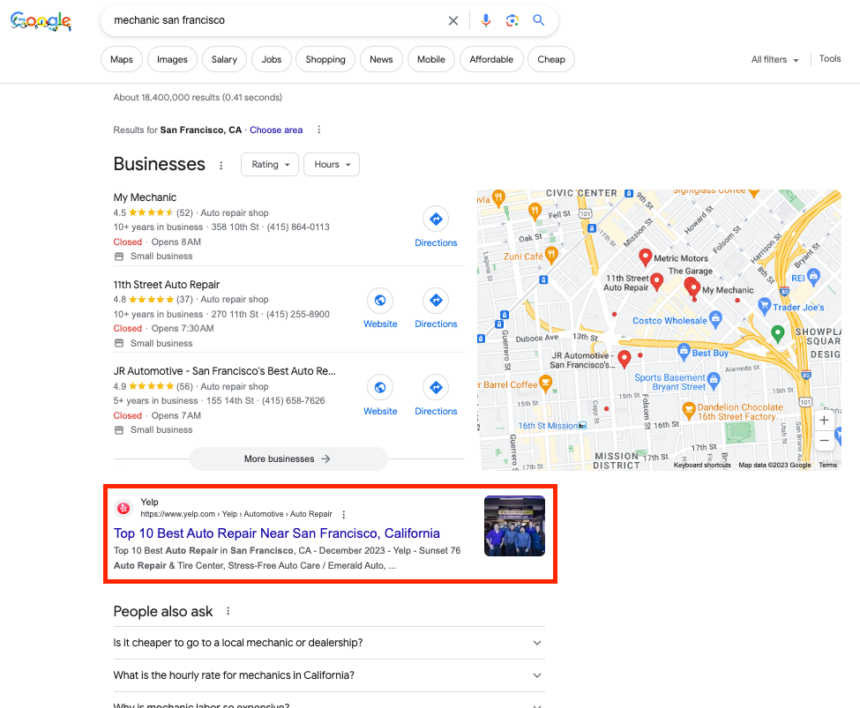Open My Mechanic business listing
Image resolution: width=860 pixels, height=708 pixels.
click(145, 197)
